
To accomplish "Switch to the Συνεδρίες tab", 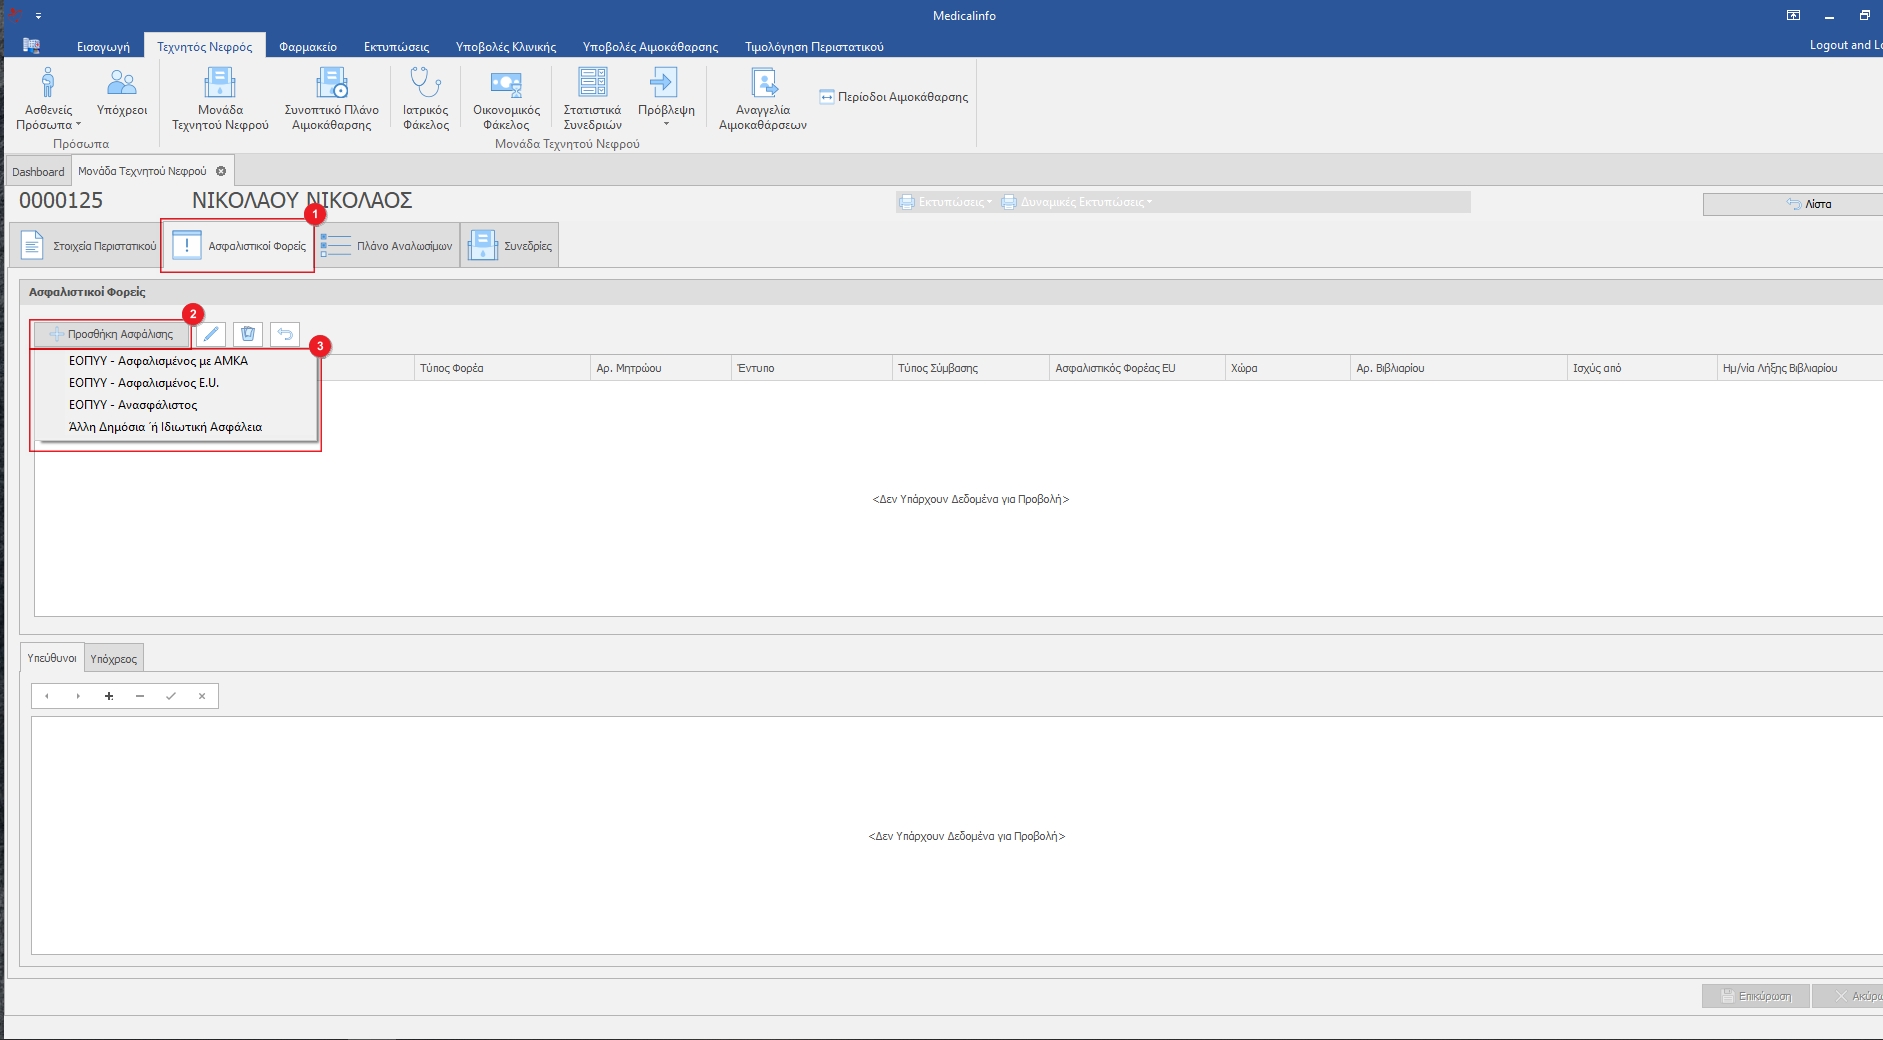I will (x=510, y=246).
